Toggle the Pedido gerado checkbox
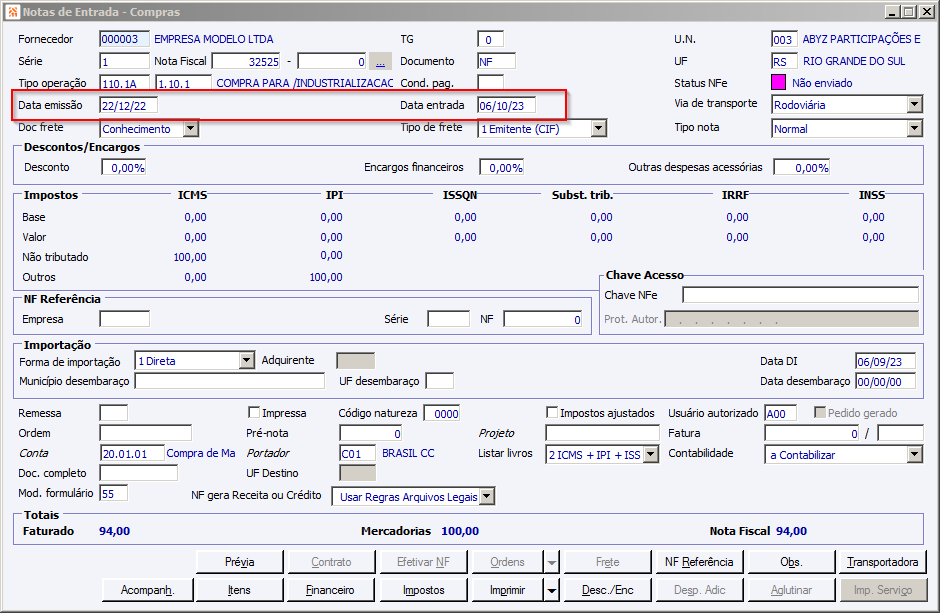Screen dimensions: 940x613 821,413
